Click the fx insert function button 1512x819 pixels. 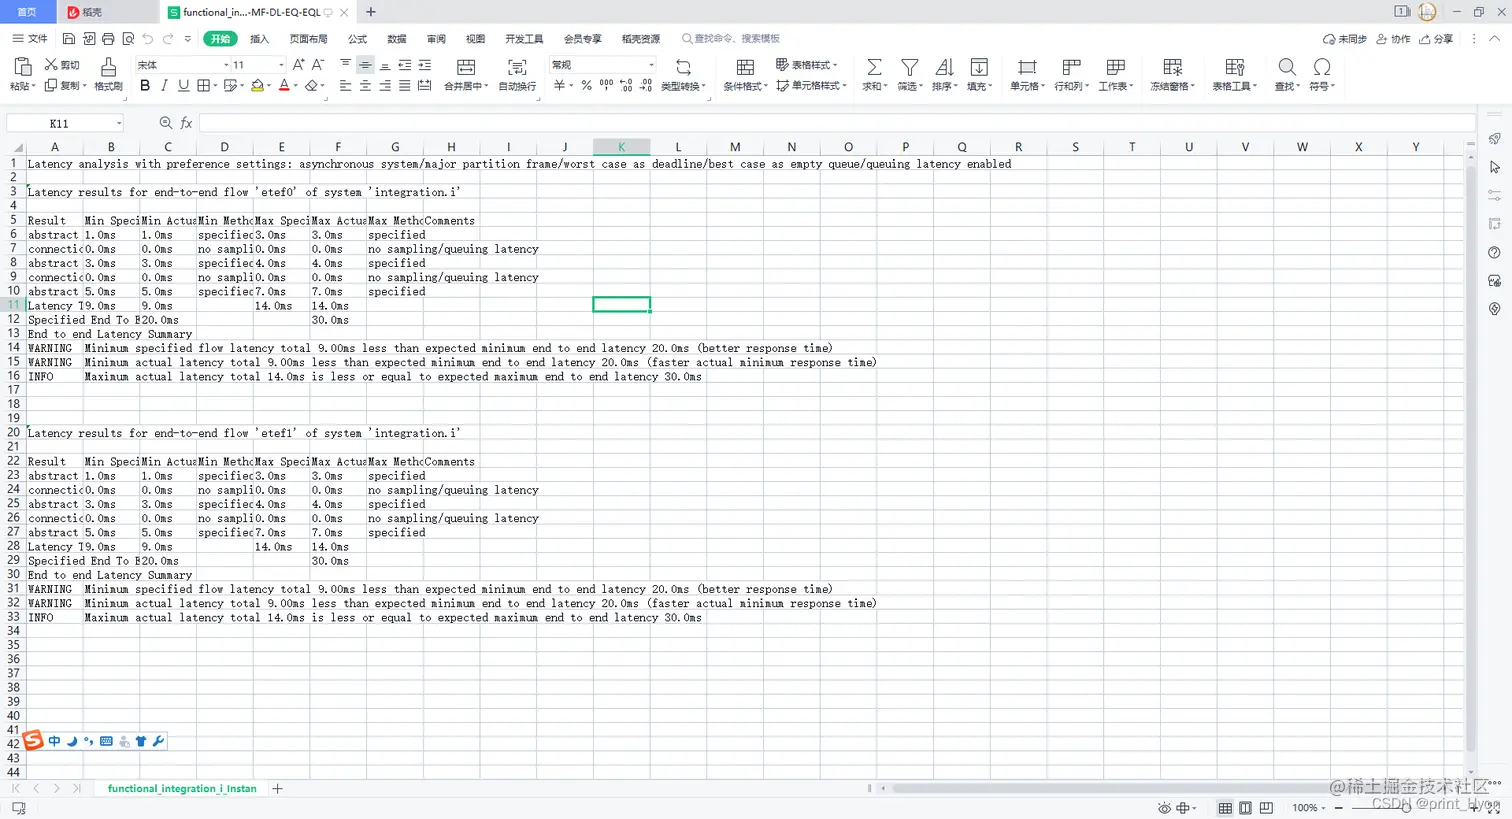(x=186, y=123)
